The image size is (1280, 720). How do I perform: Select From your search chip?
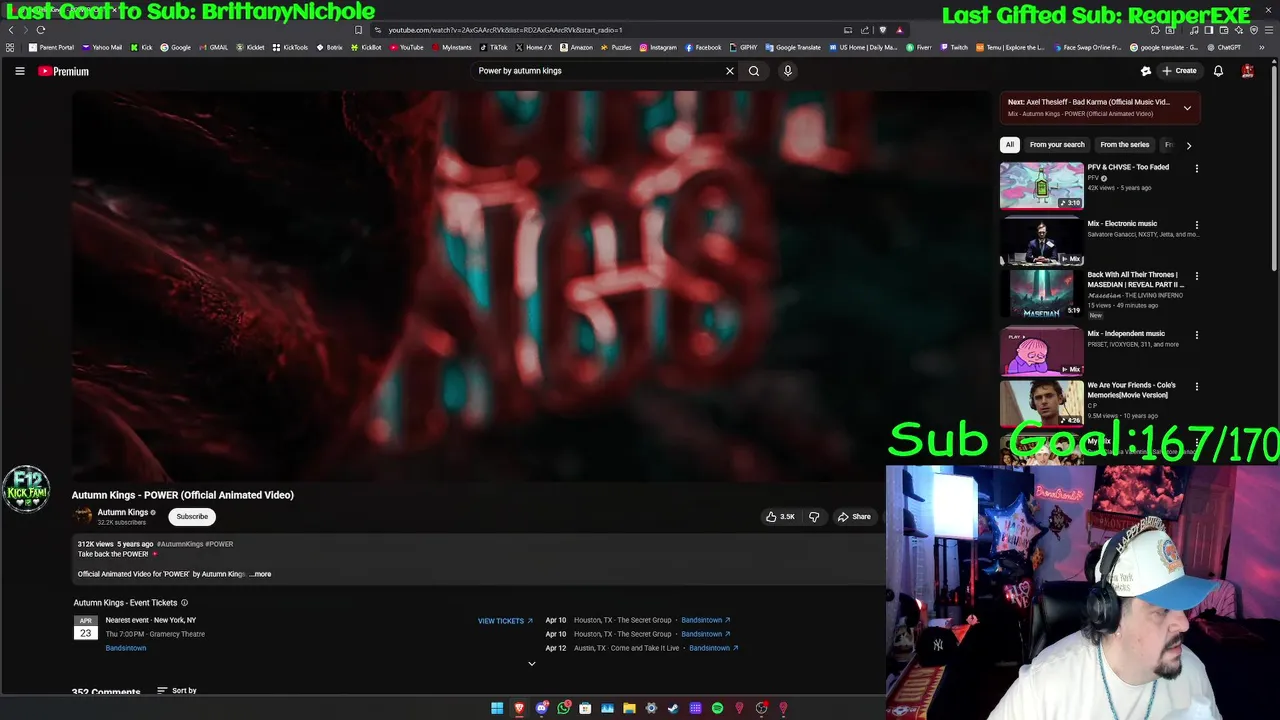pyautogui.click(x=1057, y=145)
